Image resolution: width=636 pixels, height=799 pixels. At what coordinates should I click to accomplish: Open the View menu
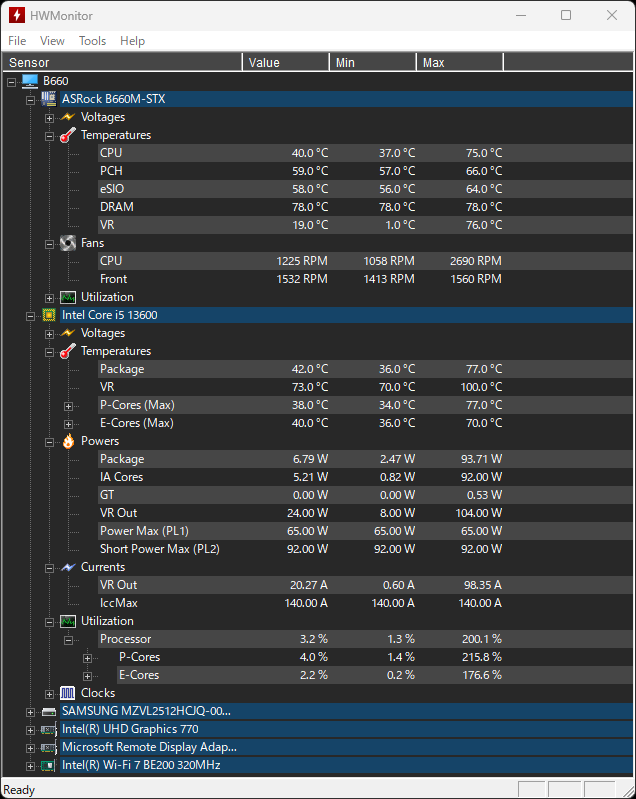click(52, 41)
